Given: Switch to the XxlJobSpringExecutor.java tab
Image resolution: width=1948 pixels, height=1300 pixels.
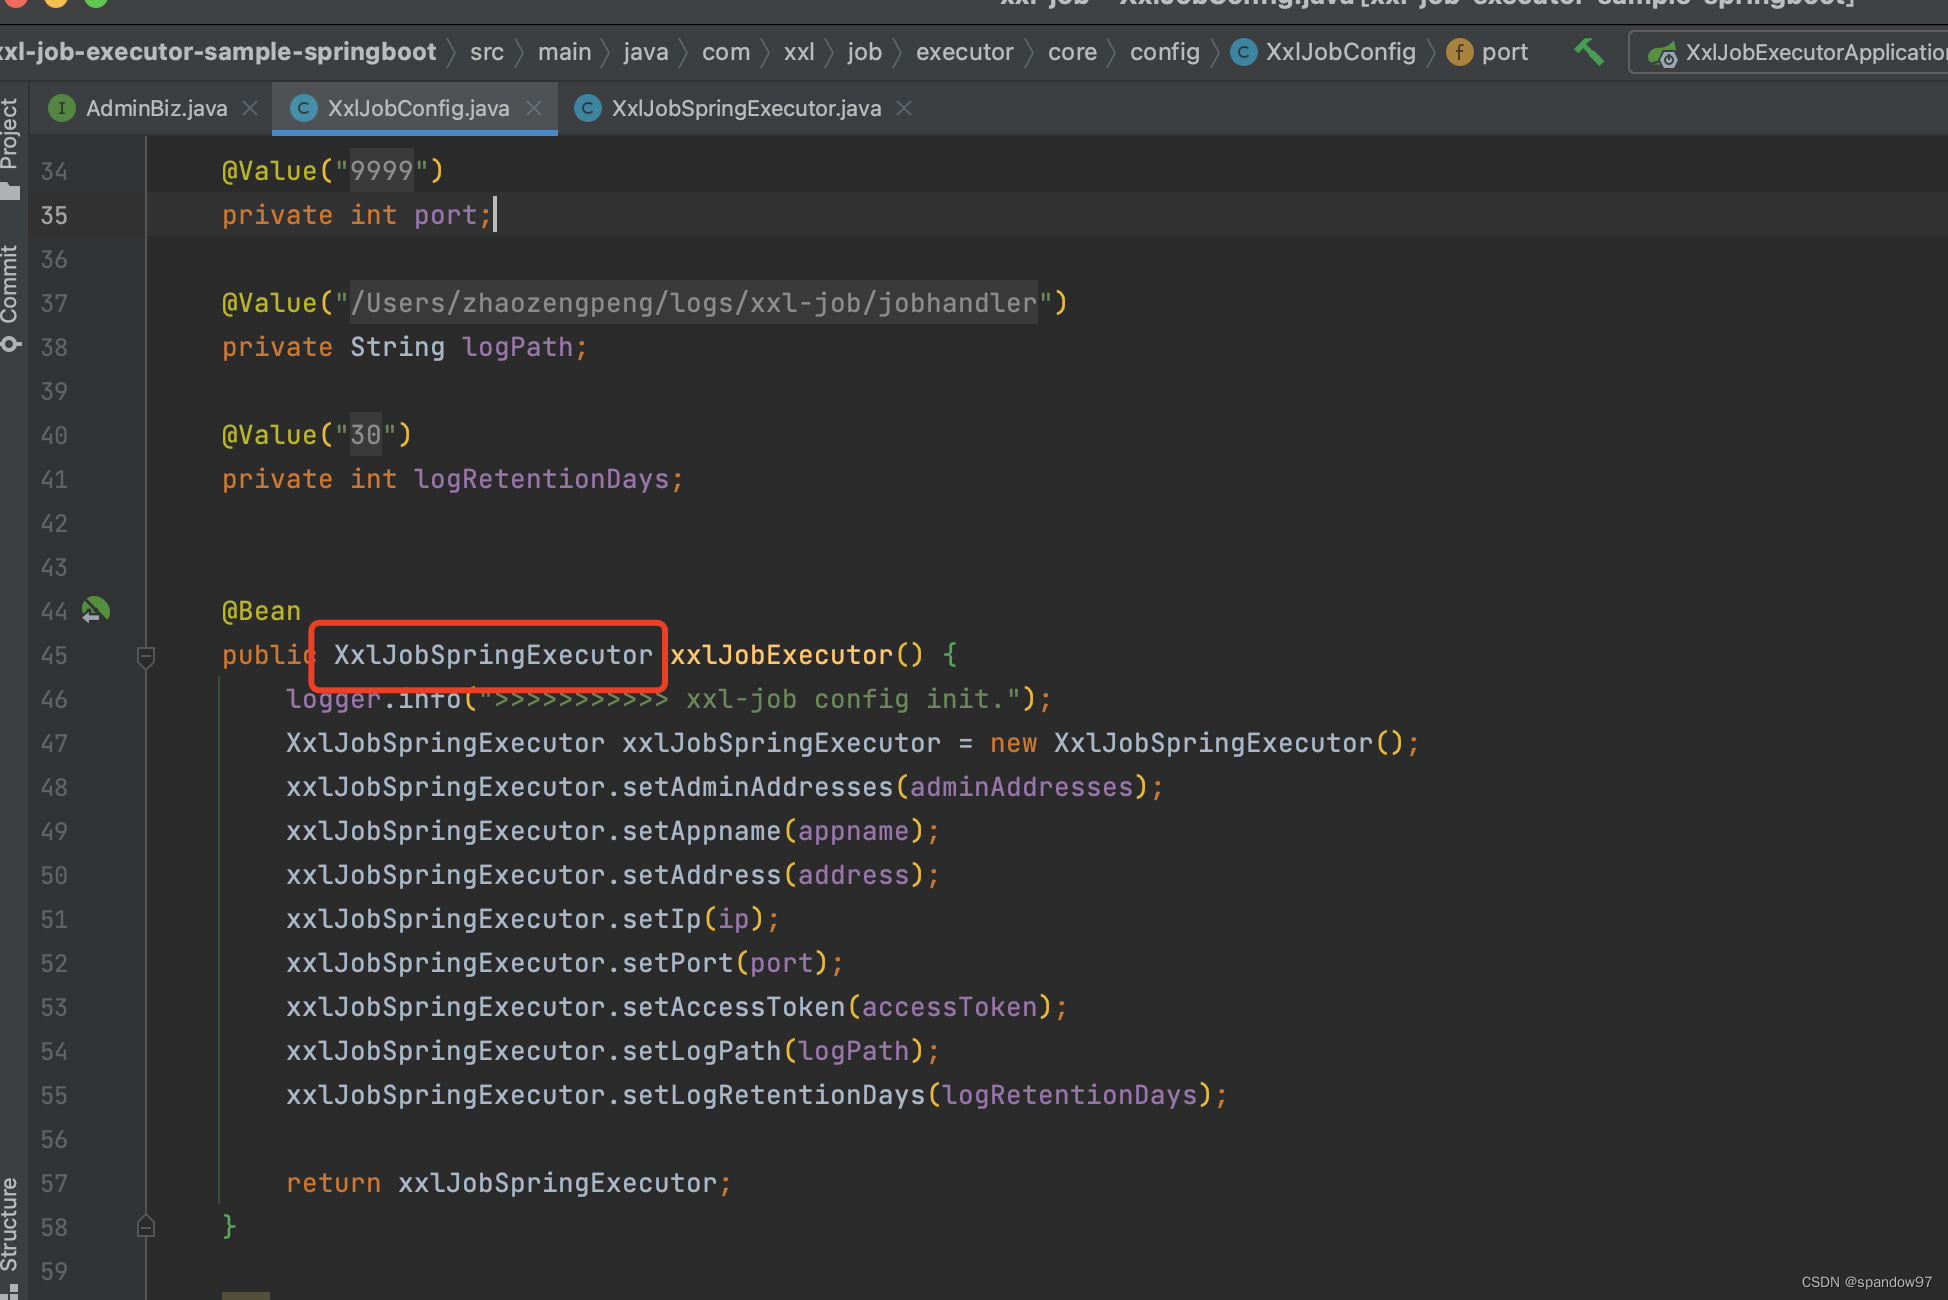Looking at the screenshot, I should 746,108.
